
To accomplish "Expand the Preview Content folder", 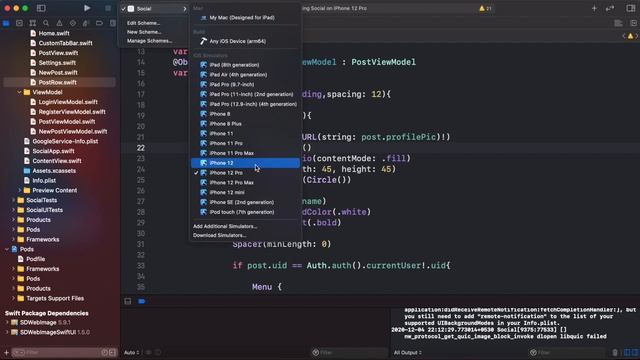I will point(19,190).
